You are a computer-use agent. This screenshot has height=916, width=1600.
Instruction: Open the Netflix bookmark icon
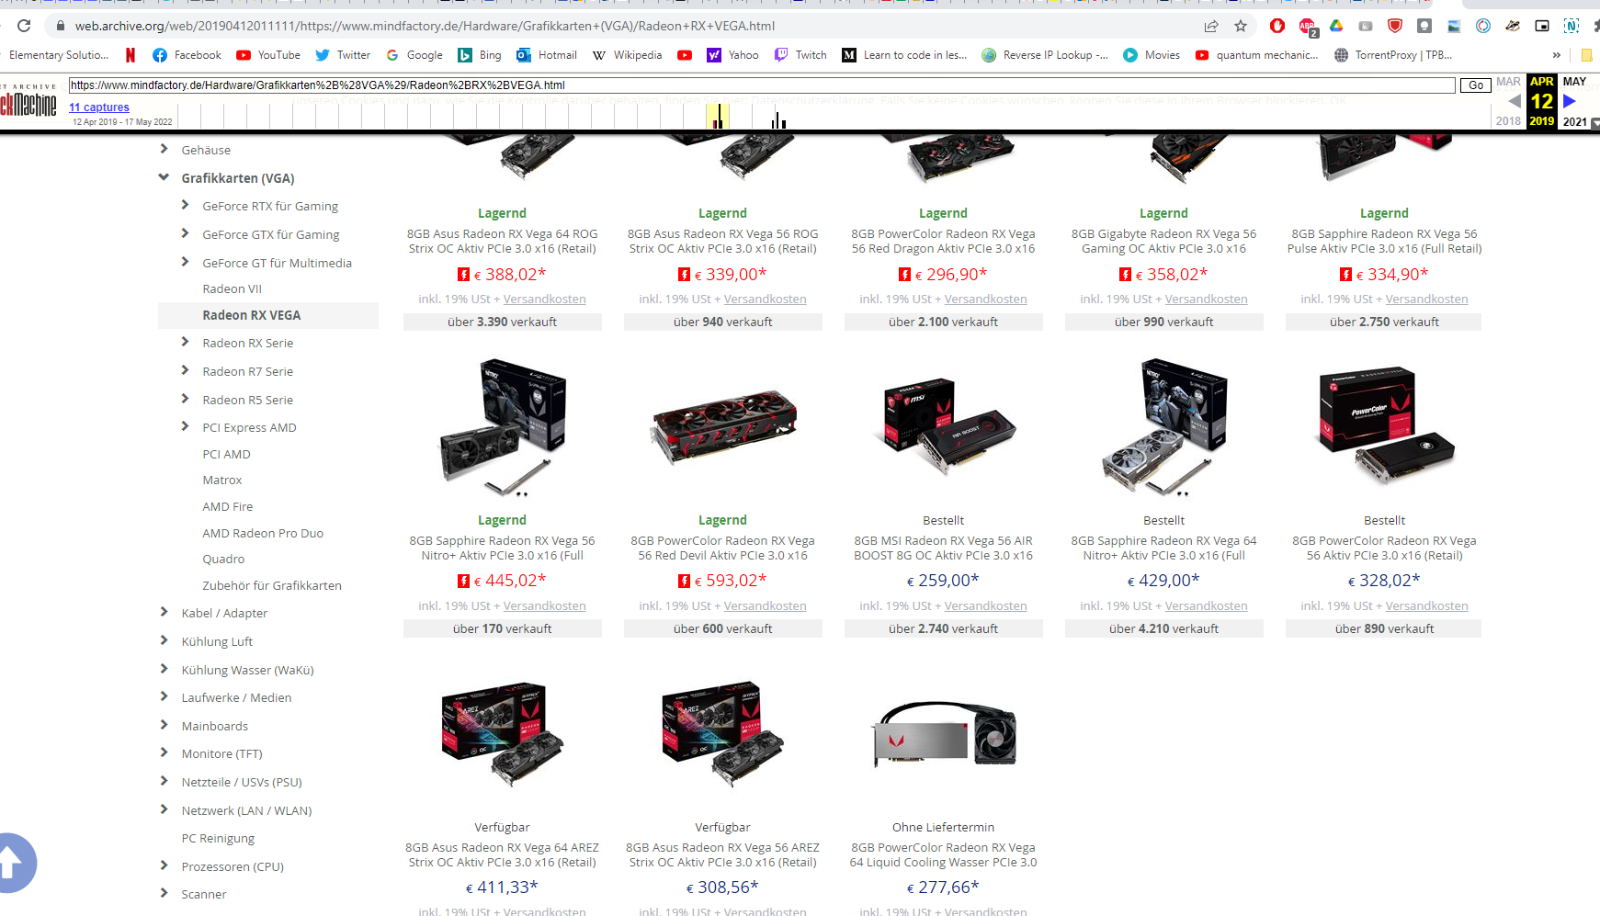130,55
